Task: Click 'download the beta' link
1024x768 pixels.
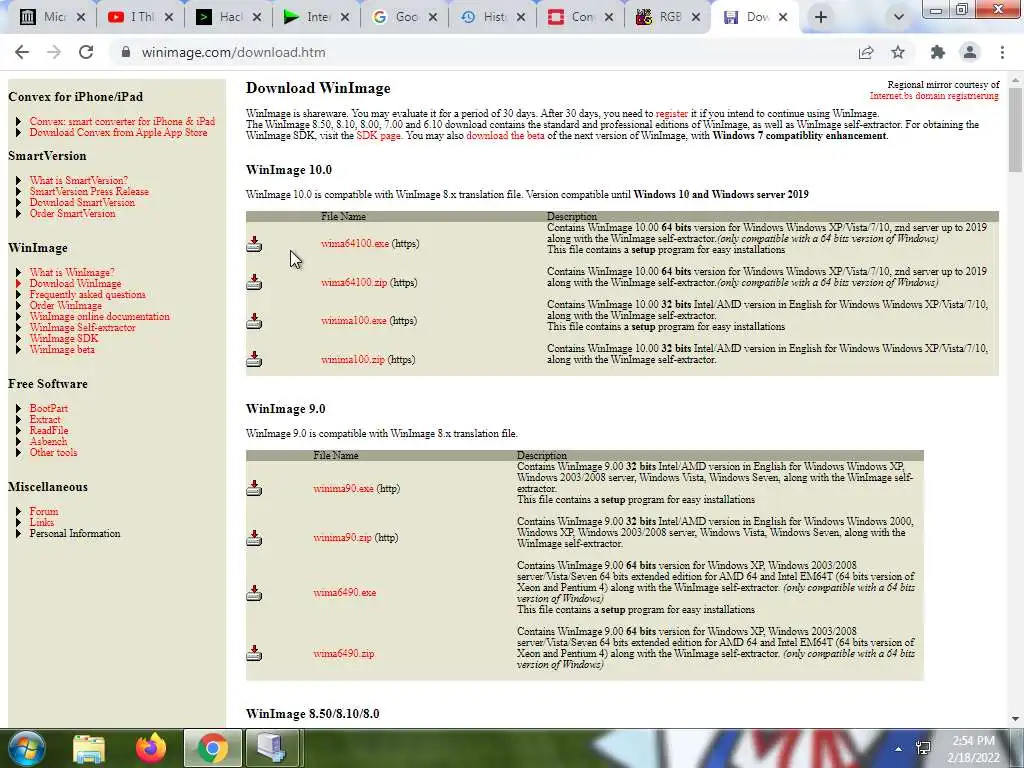Action: [505, 136]
